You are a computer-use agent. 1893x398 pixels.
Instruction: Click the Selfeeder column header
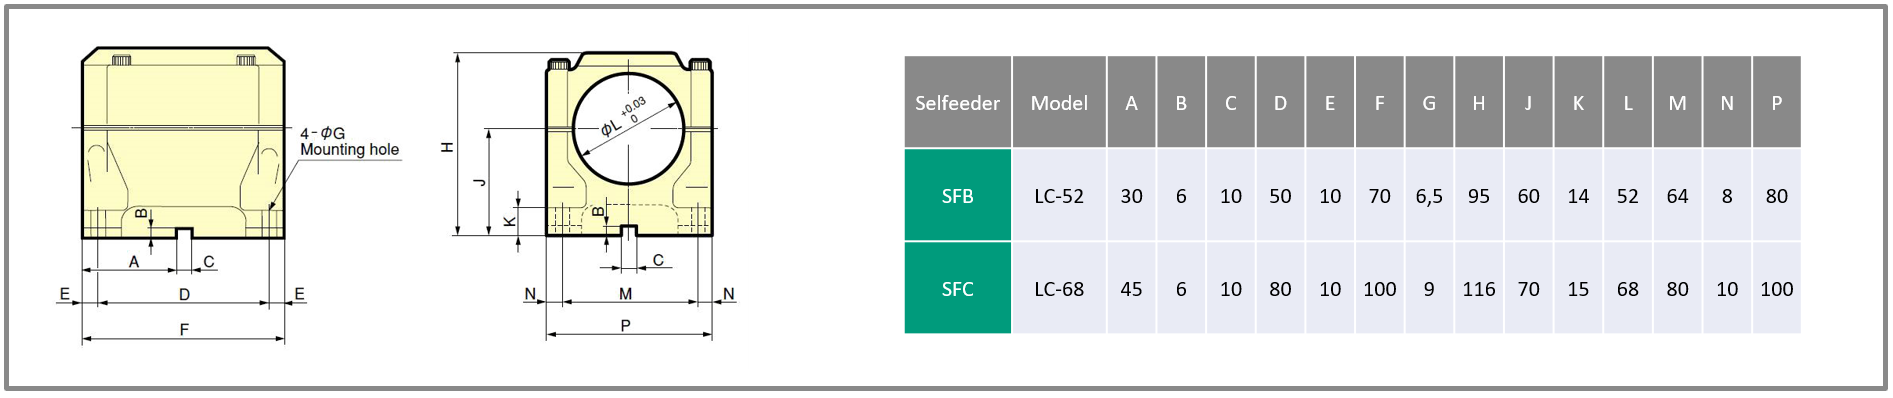(958, 102)
